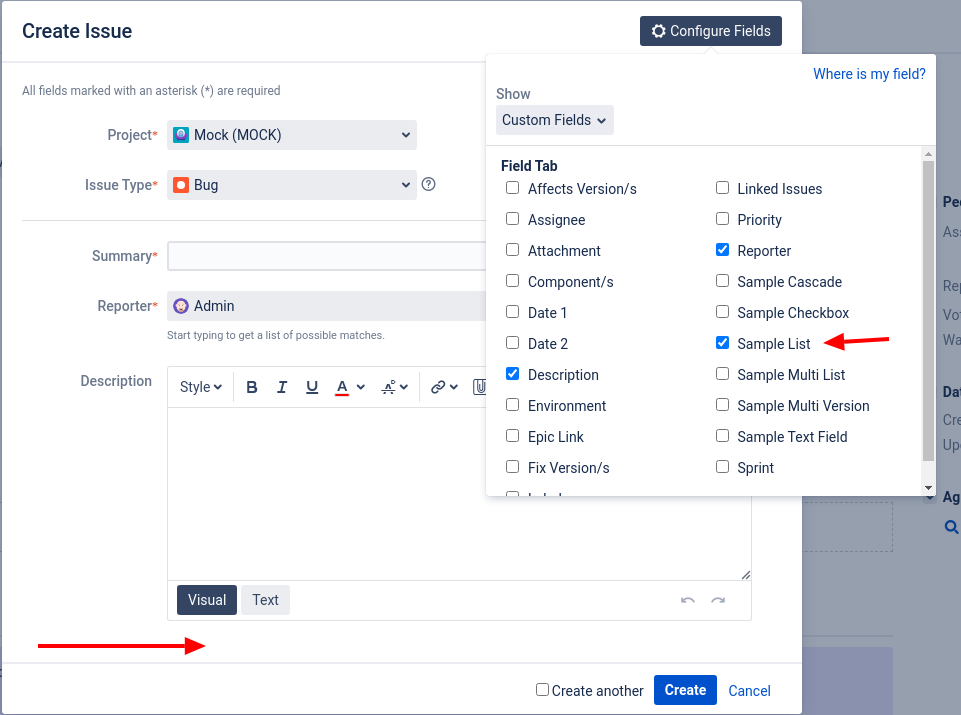This screenshot has height=715, width=961.
Task: Click the magnifier icon in background page
Action: (951, 527)
